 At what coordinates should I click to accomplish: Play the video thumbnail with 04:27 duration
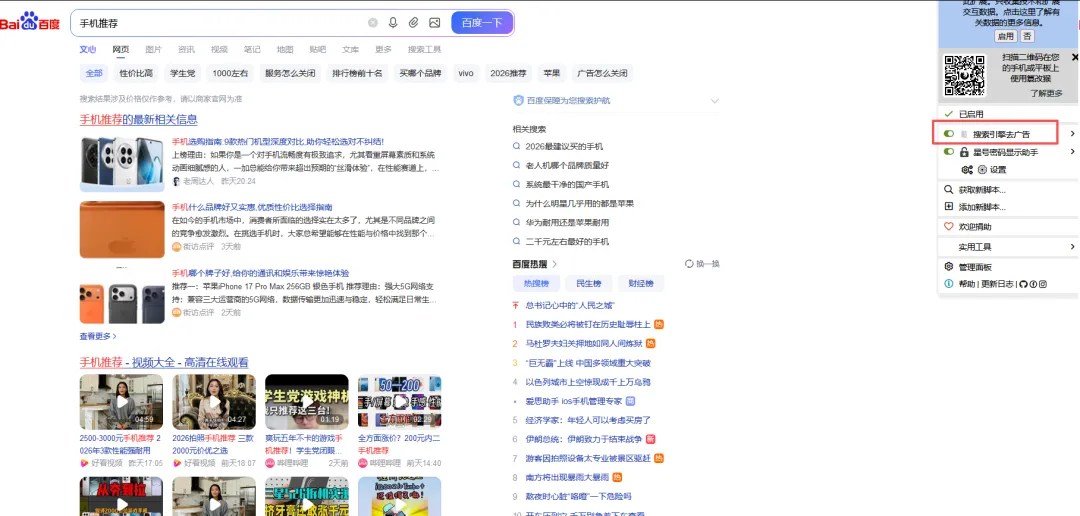click(214, 402)
